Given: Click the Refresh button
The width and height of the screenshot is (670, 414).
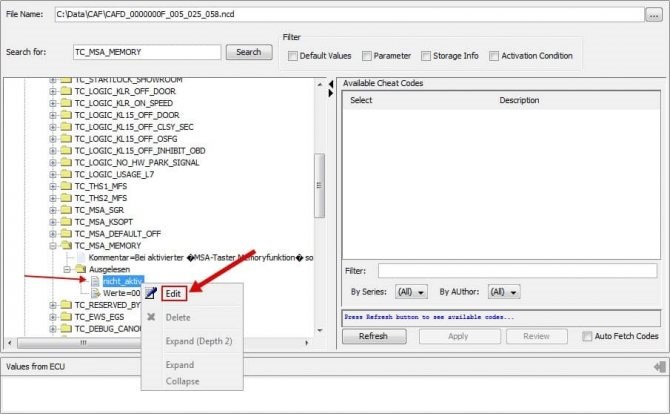Looking at the screenshot, I should pos(372,336).
